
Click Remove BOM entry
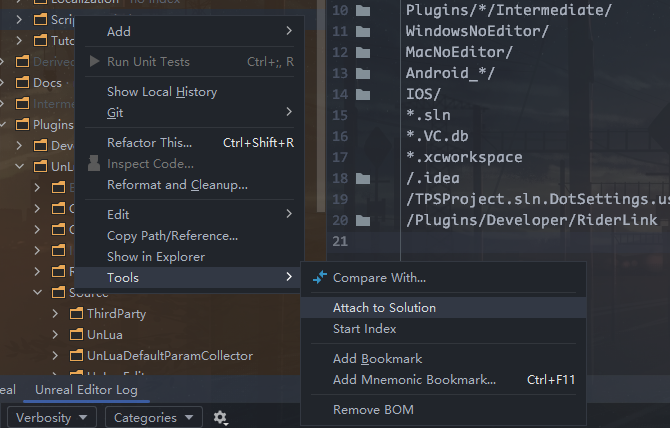[443, 410]
